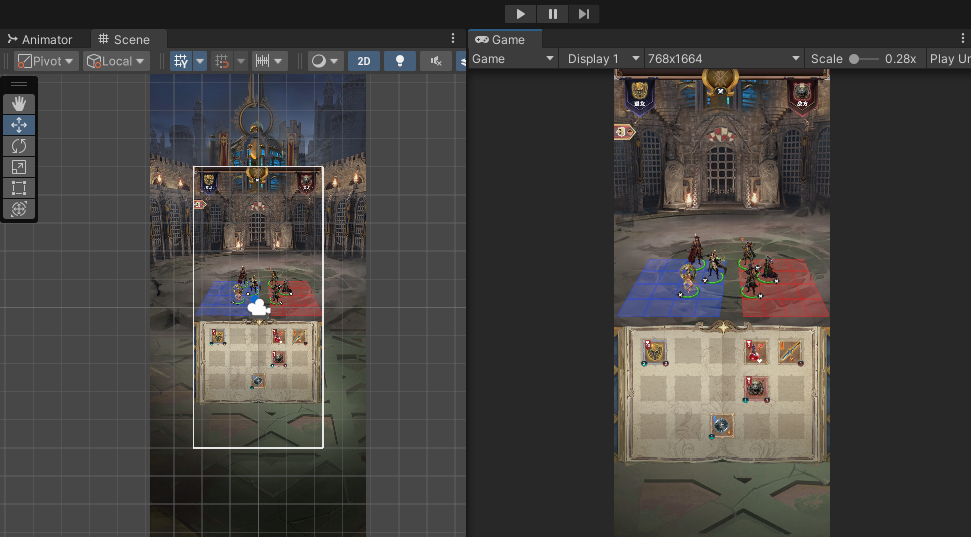Expand the grid visibility options arrow
Viewport: 971px width, 537px height.
point(200,61)
